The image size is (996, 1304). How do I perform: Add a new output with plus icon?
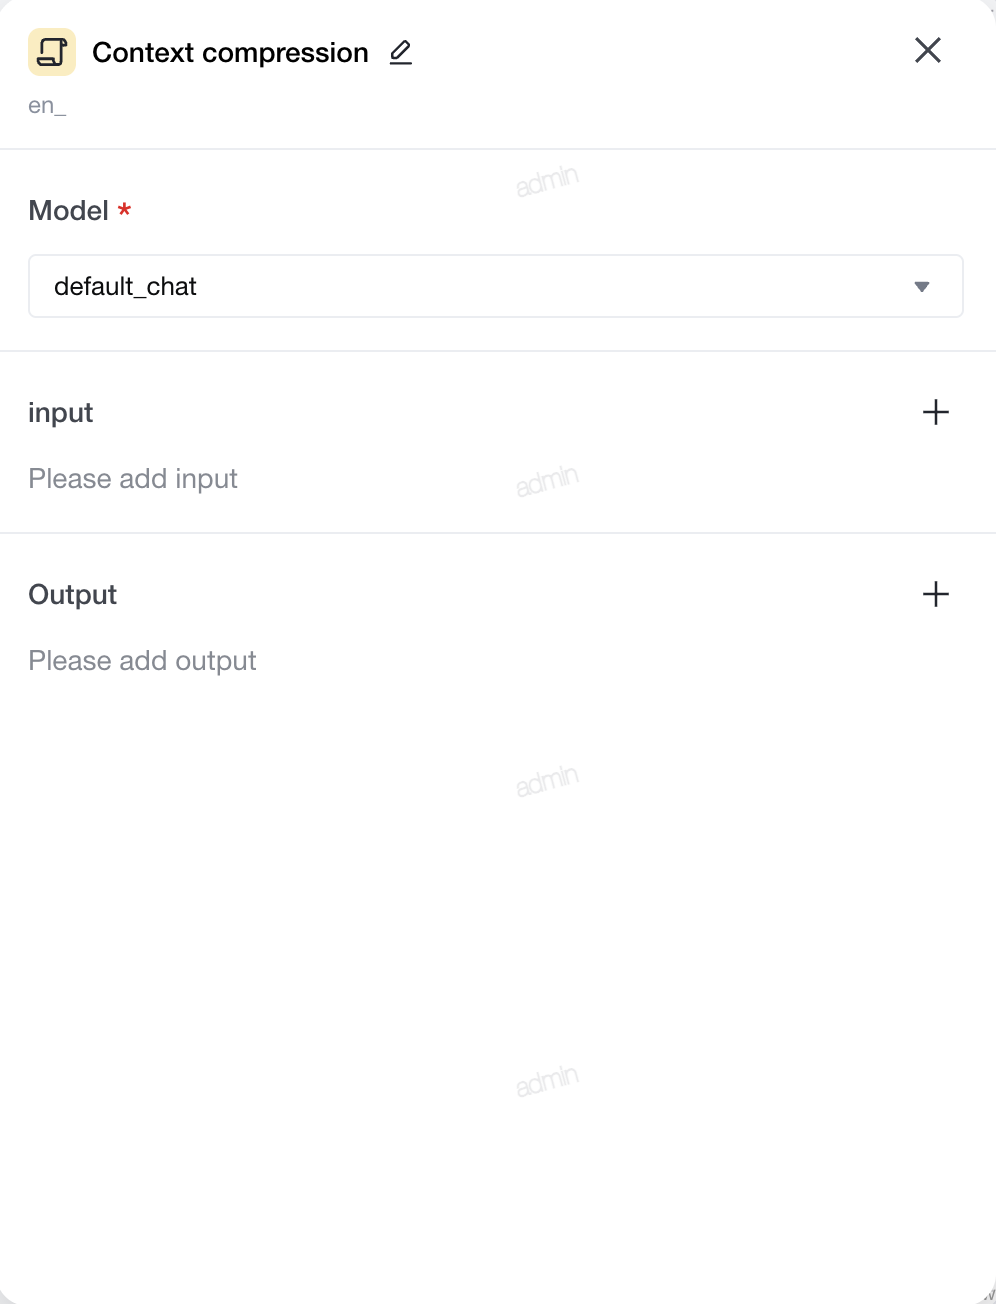tap(936, 594)
